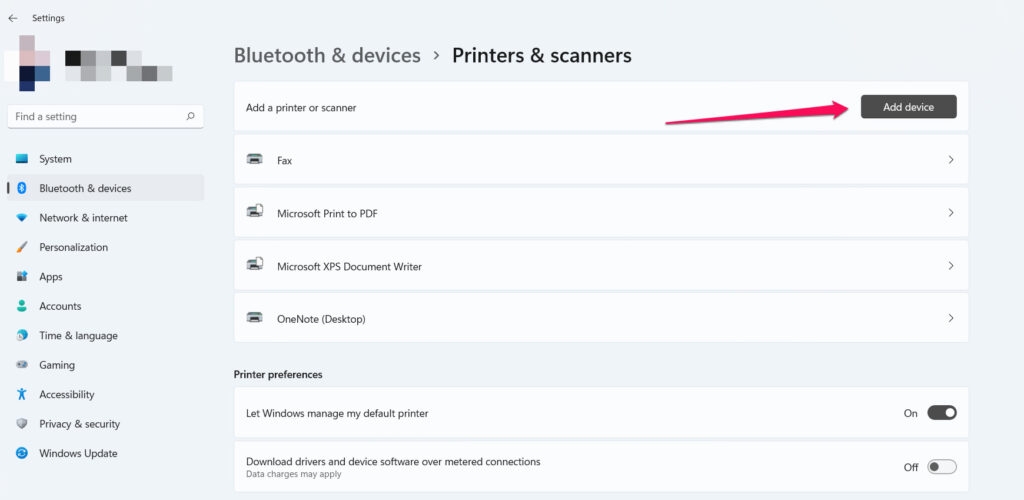Click Bluetooth & devices breadcrumb link
Image resolution: width=1024 pixels, height=500 pixels.
click(x=327, y=55)
